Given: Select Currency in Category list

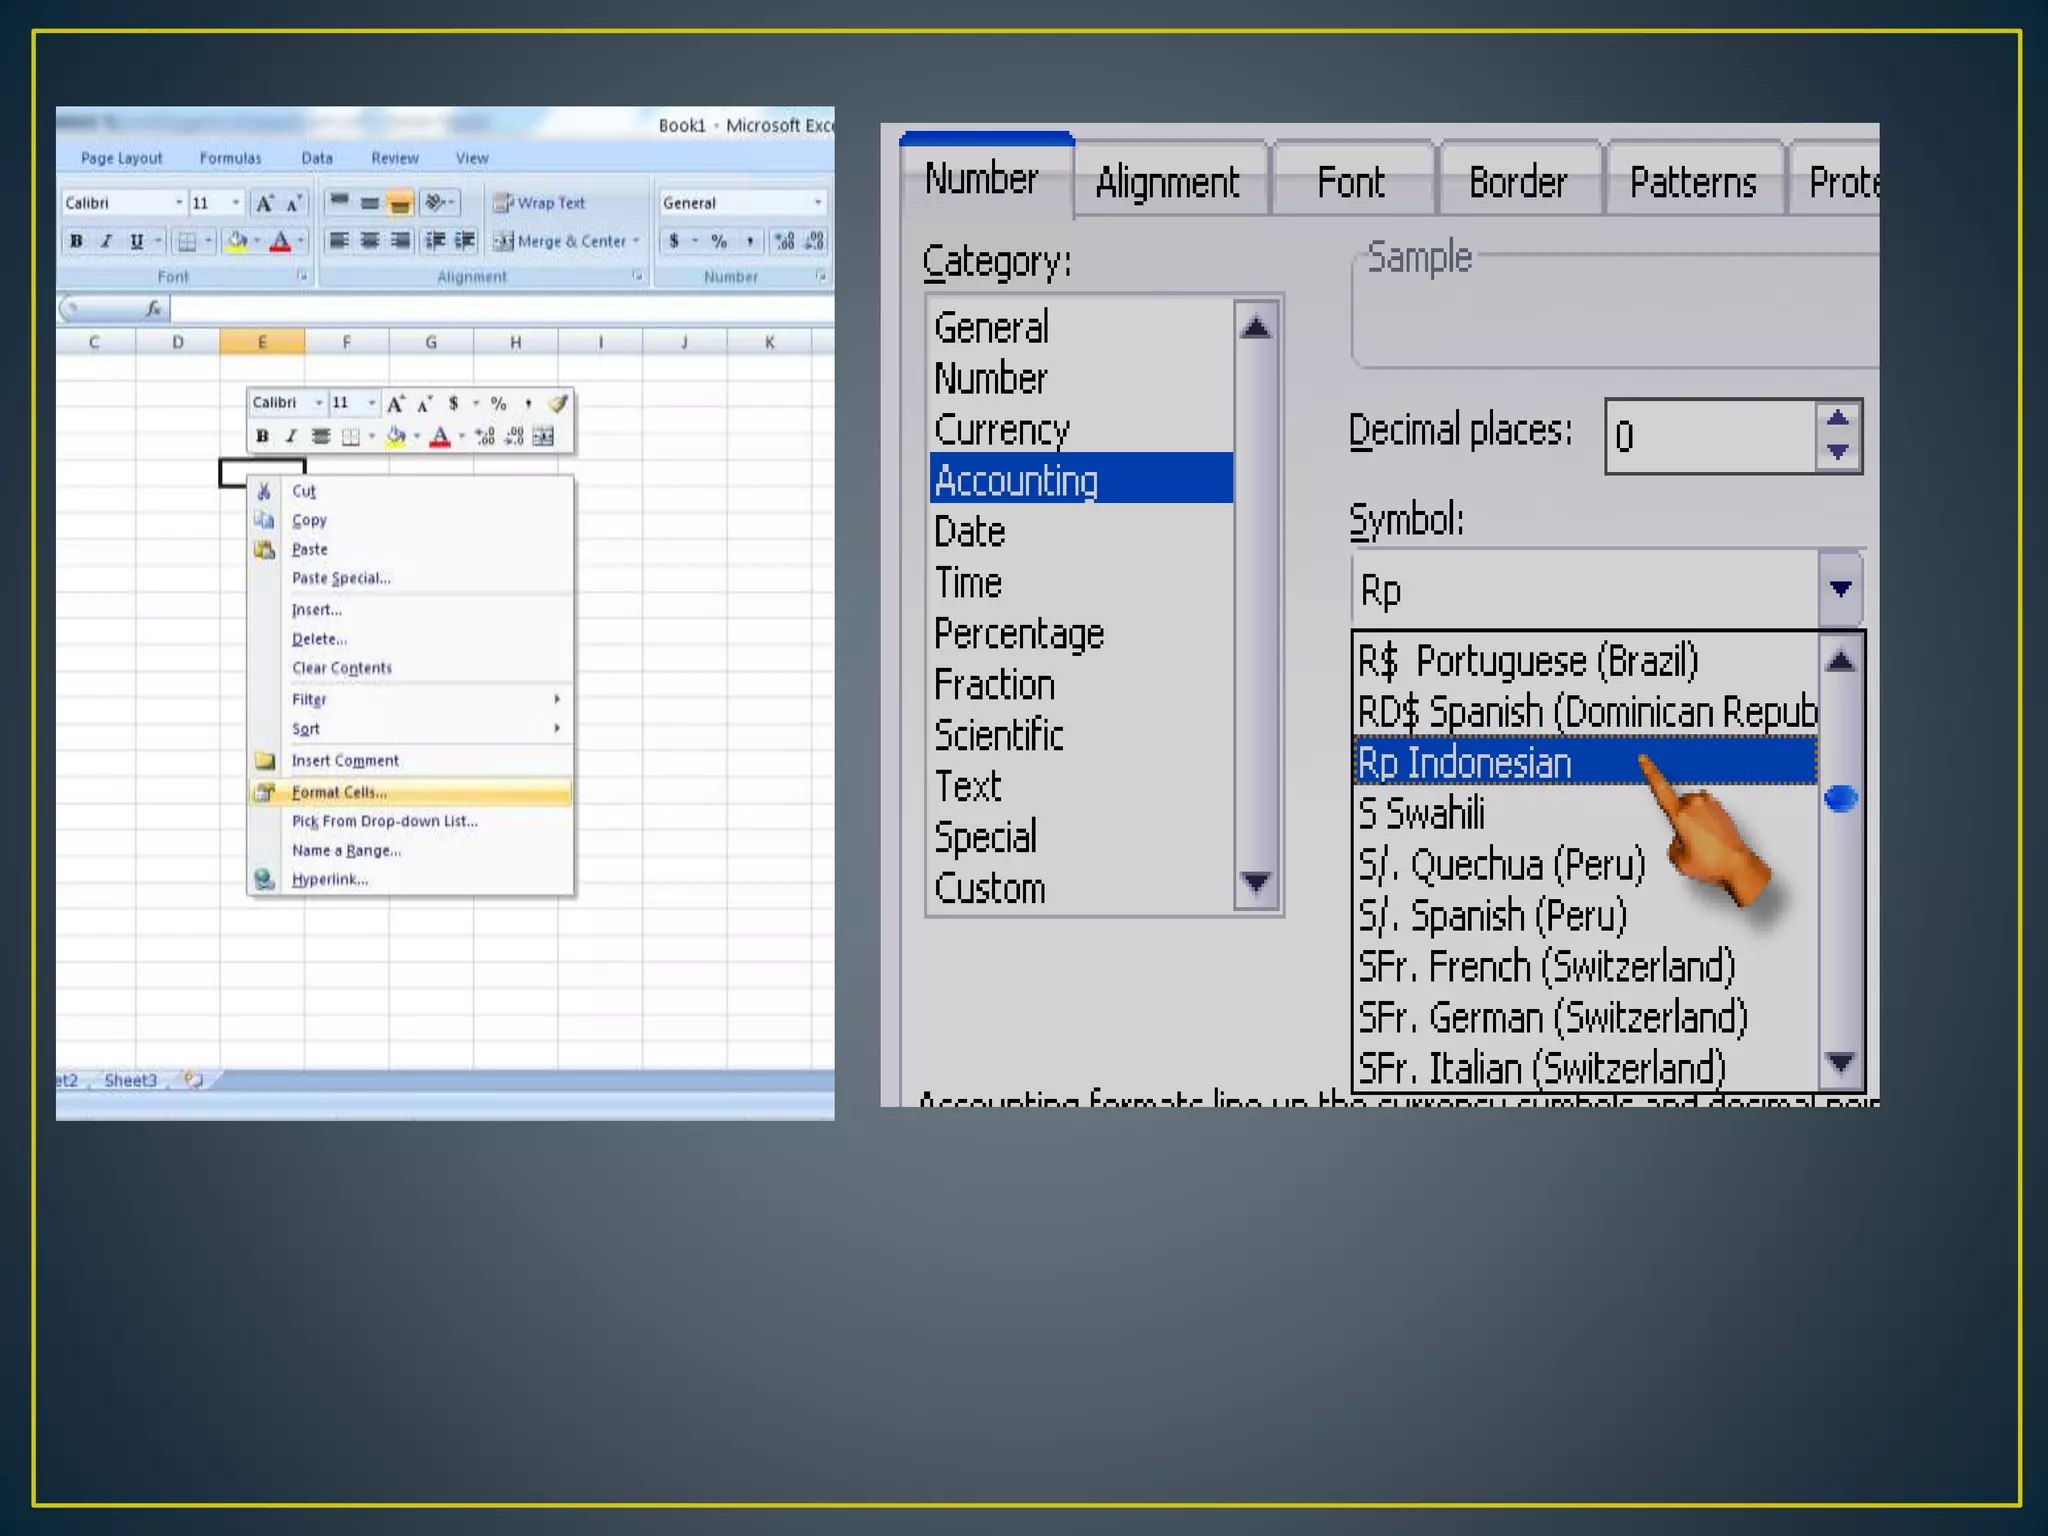Looking at the screenshot, I should click(x=1002, y=430).
